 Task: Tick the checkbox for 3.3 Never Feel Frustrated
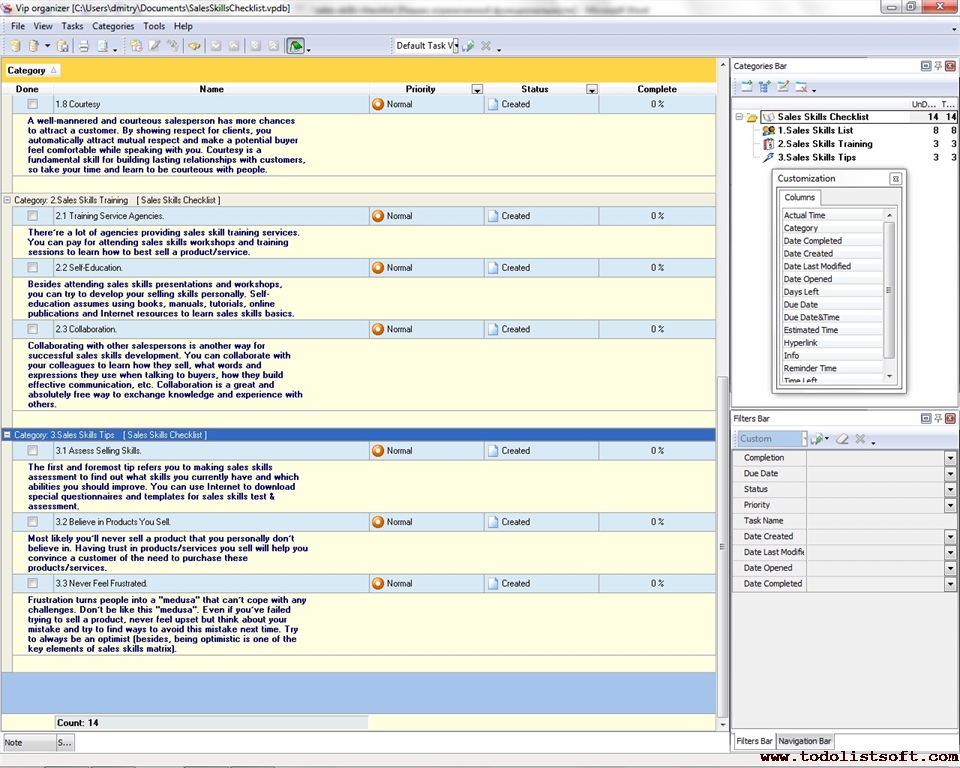click(33, 584)
